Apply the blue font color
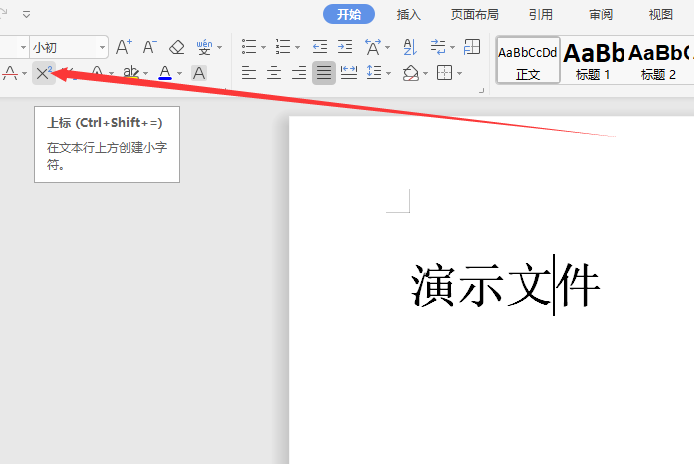 (165, 73)
